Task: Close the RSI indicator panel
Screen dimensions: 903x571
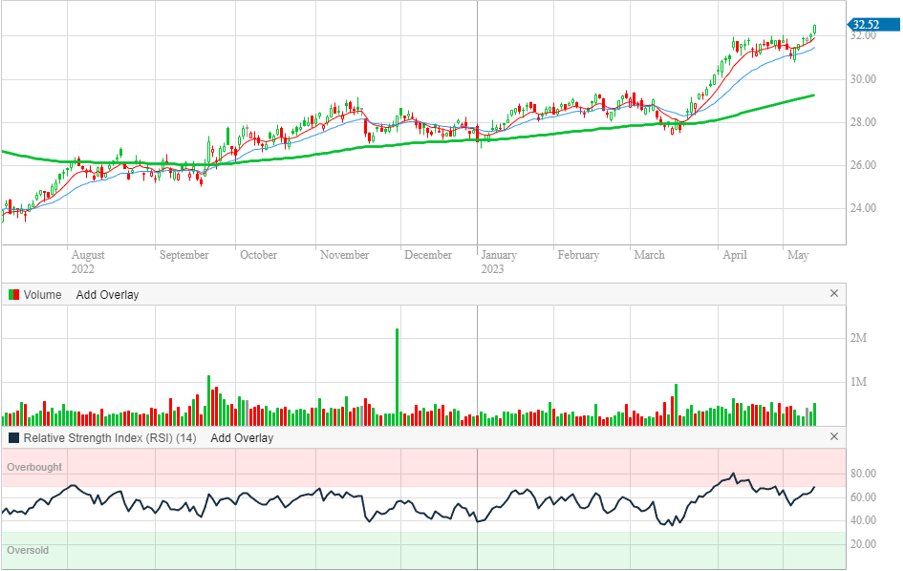Action: click(x=834, y=437)
